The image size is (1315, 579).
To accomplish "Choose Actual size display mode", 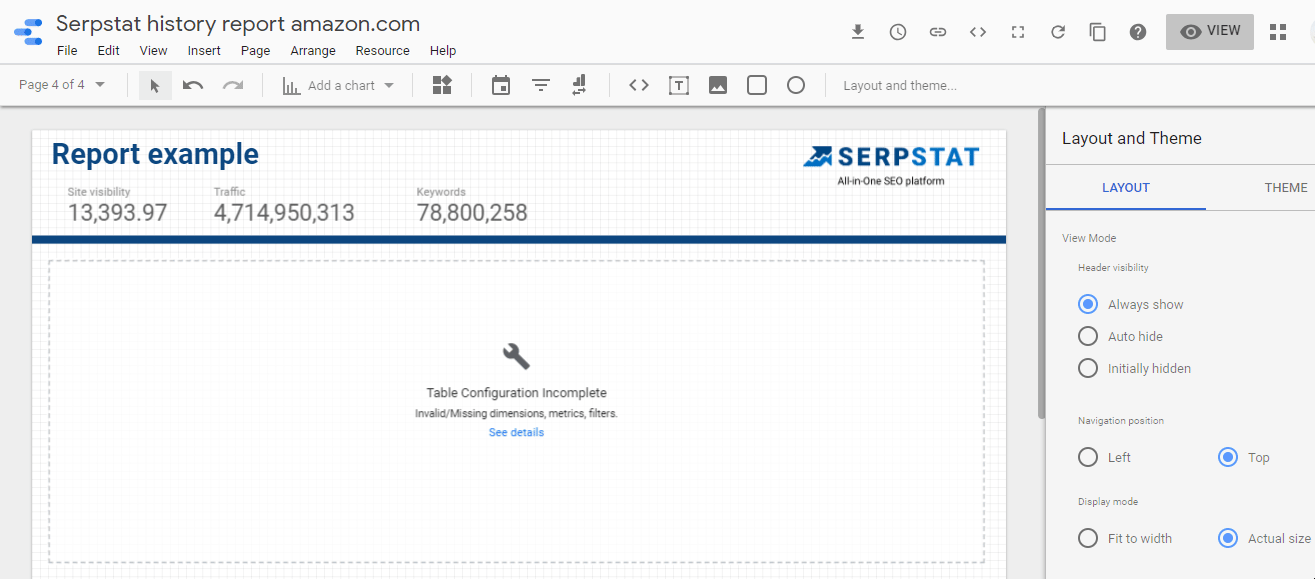I will coord(1228,538).
